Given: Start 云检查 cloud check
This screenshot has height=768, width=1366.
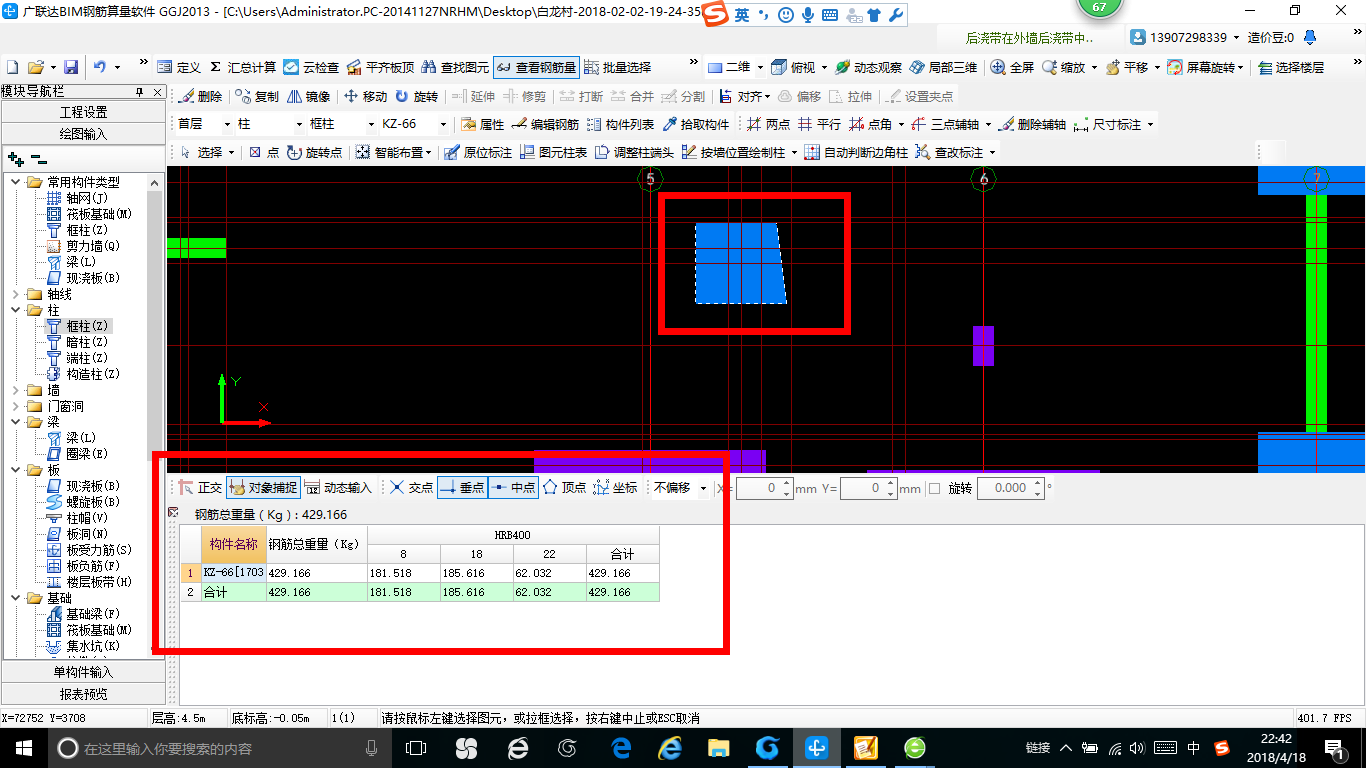Looking at the screenshot, I should [311, 67].
